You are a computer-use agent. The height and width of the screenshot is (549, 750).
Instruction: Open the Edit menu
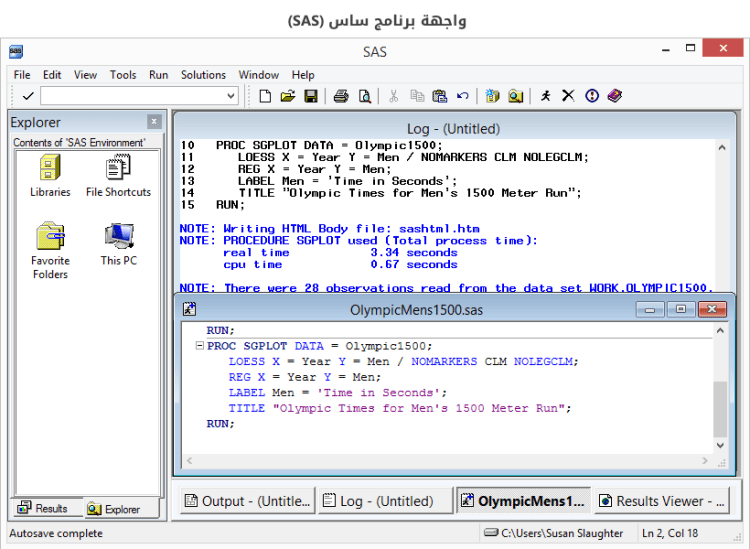coord(52,75)
